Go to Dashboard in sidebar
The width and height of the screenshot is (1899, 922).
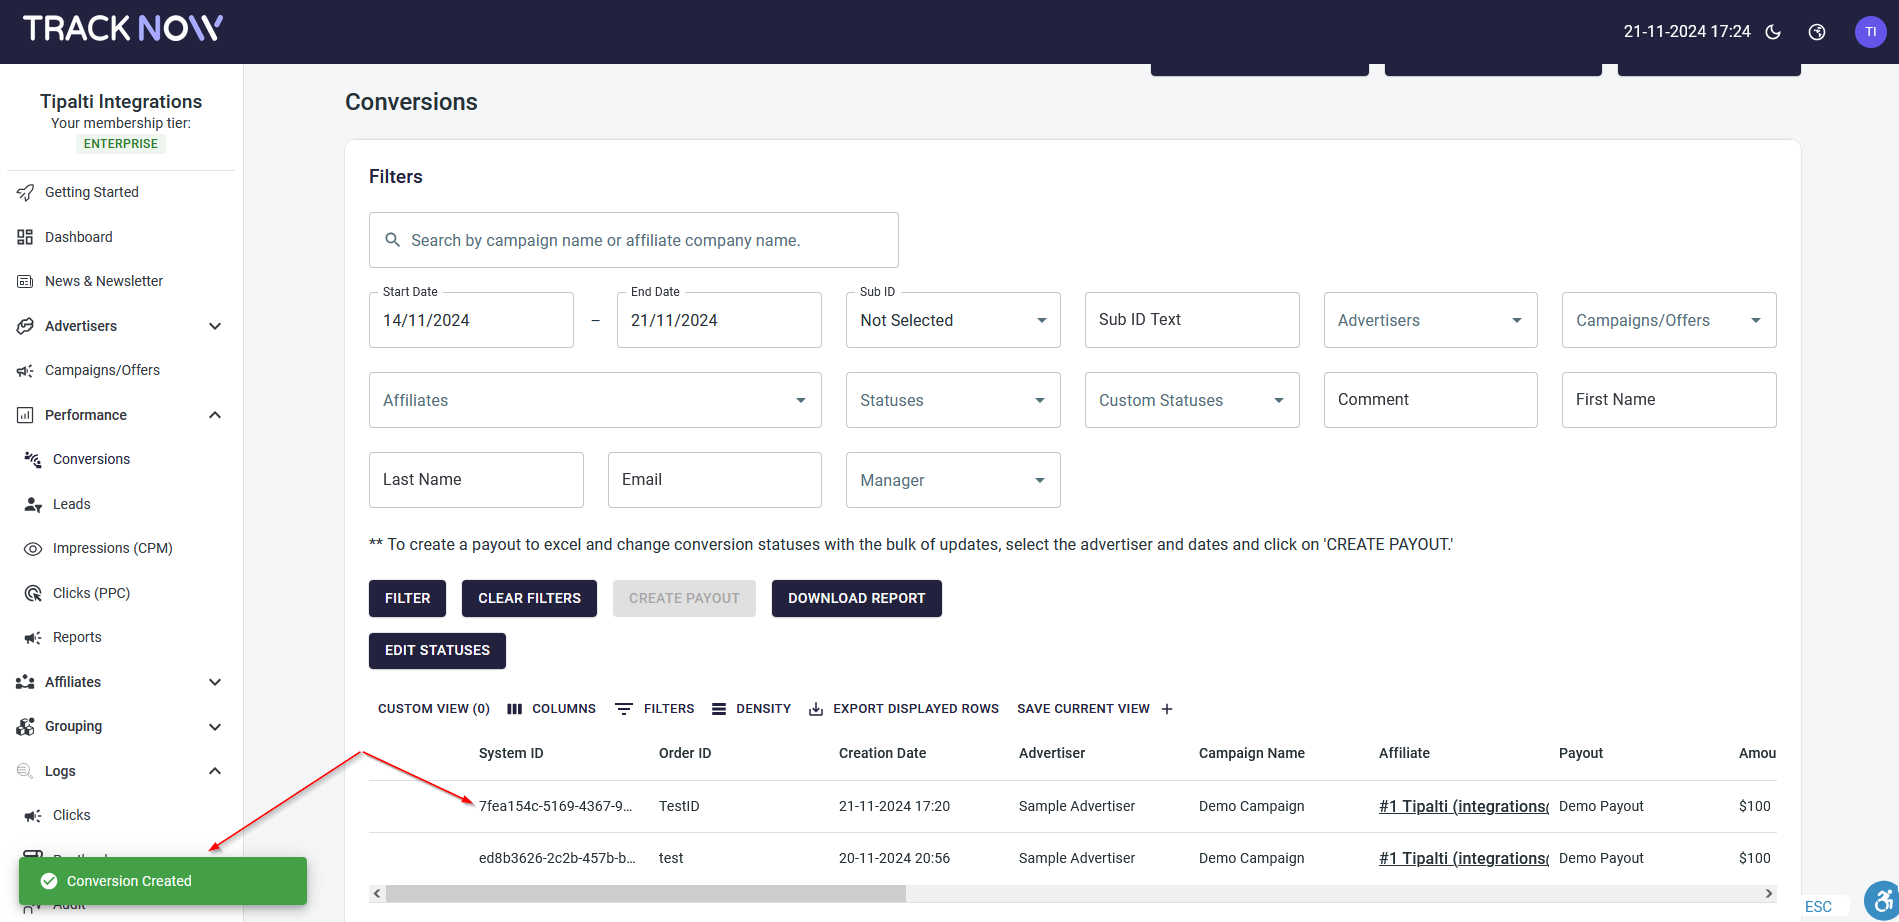[78, 237]
